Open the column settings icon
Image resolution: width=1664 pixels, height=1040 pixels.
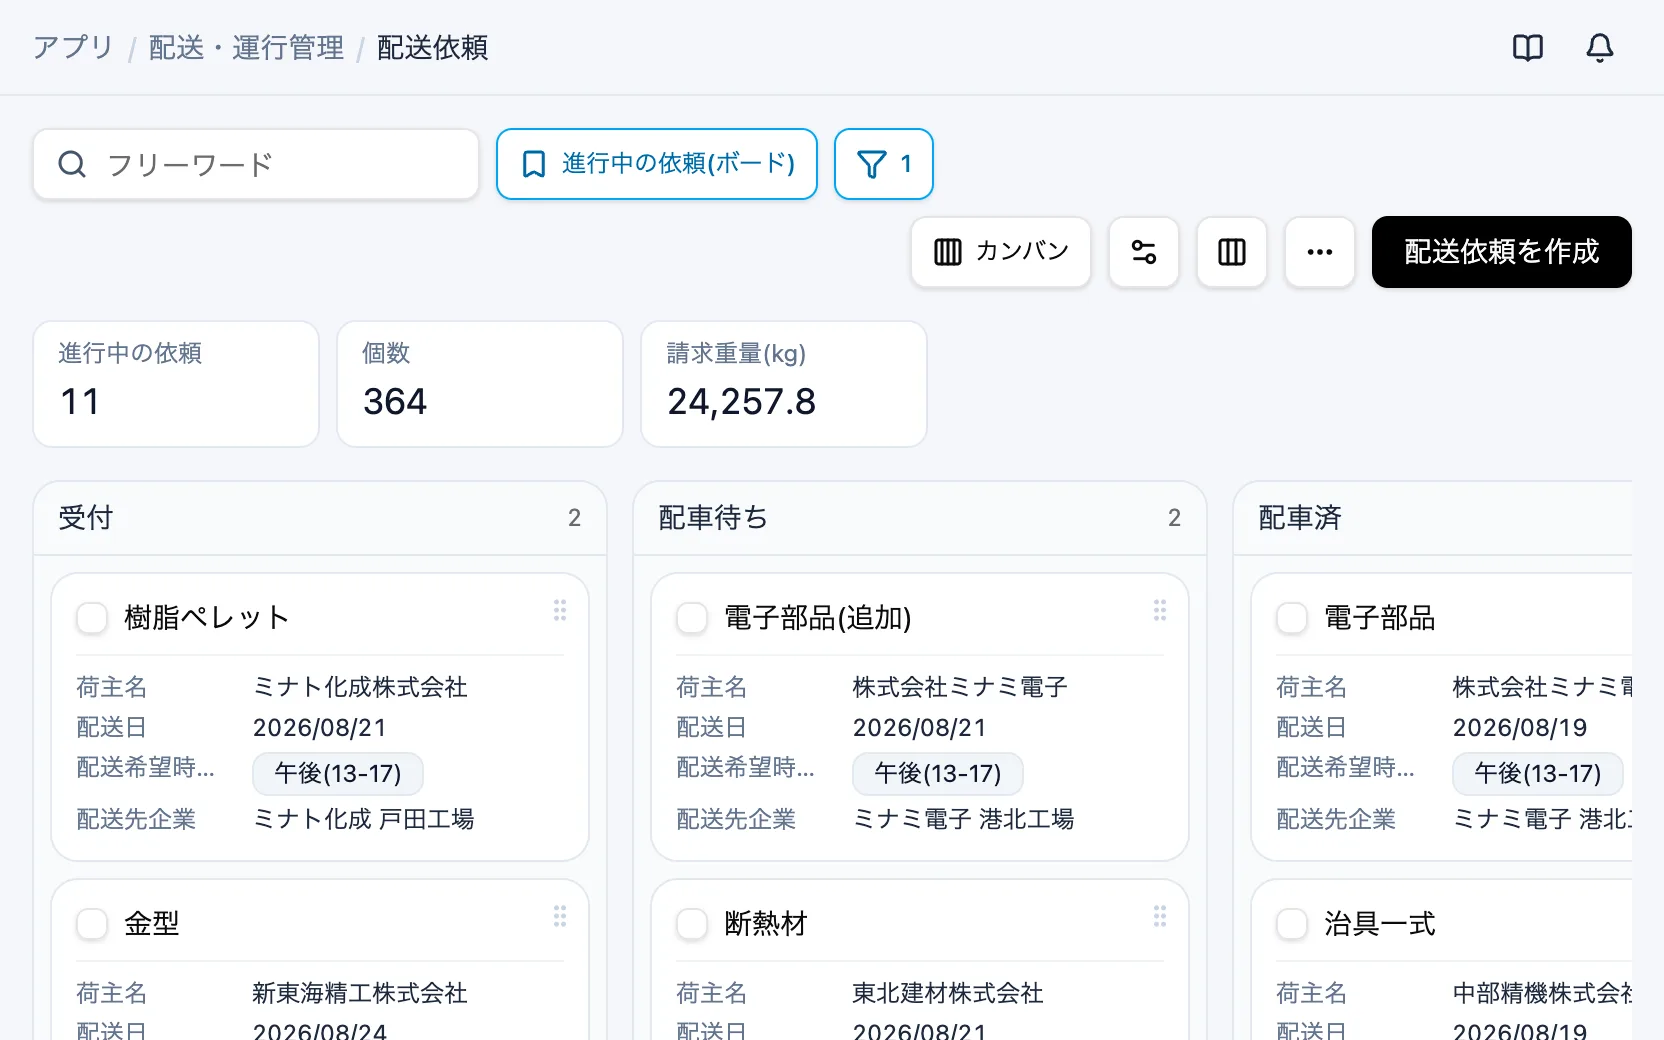point(1232,252)
